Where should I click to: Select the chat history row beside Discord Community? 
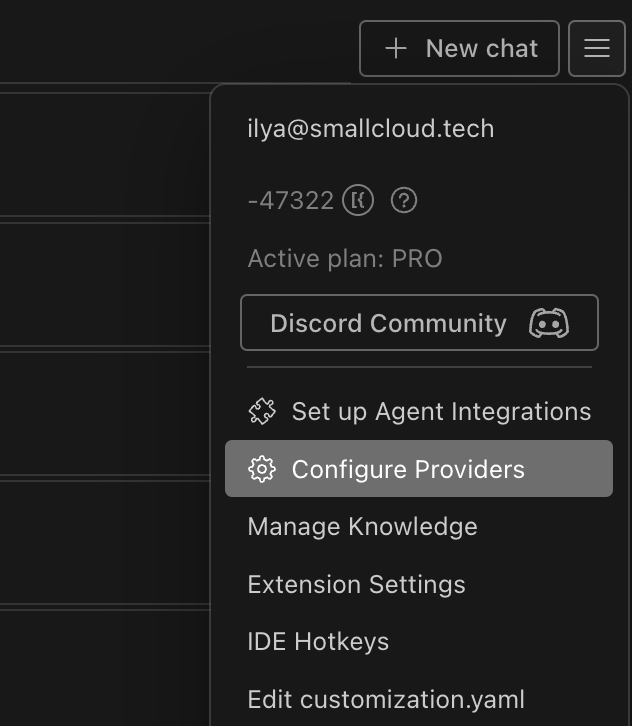click(105, 284)
